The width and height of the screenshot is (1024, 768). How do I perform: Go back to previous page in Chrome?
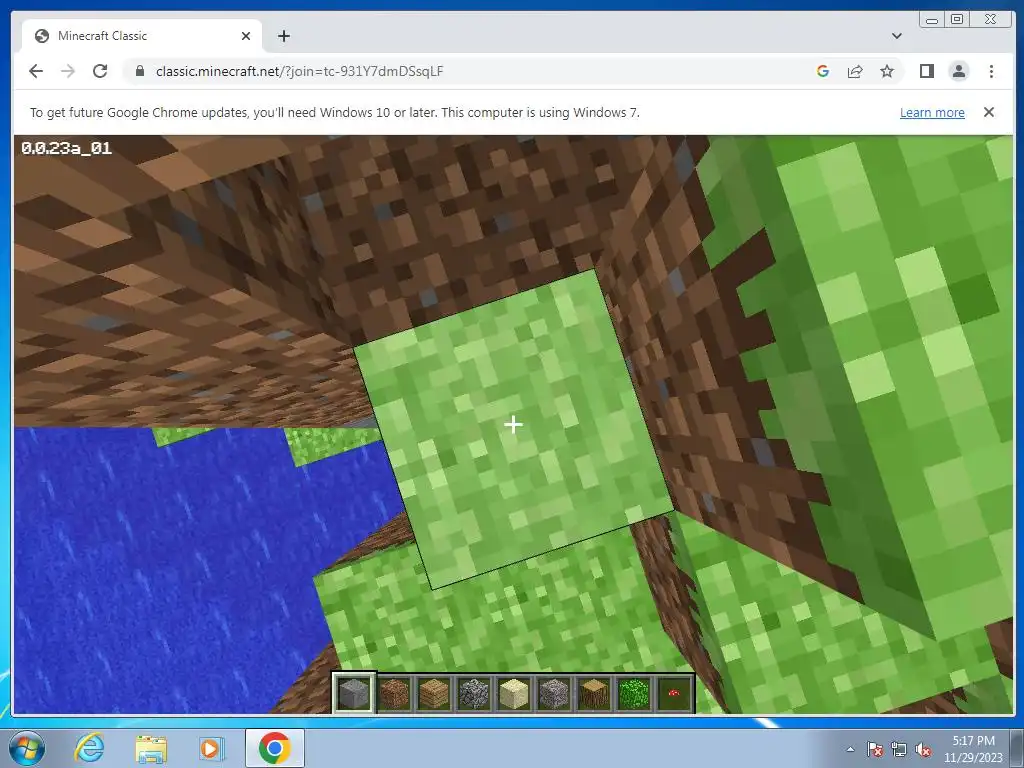(36, 71)
